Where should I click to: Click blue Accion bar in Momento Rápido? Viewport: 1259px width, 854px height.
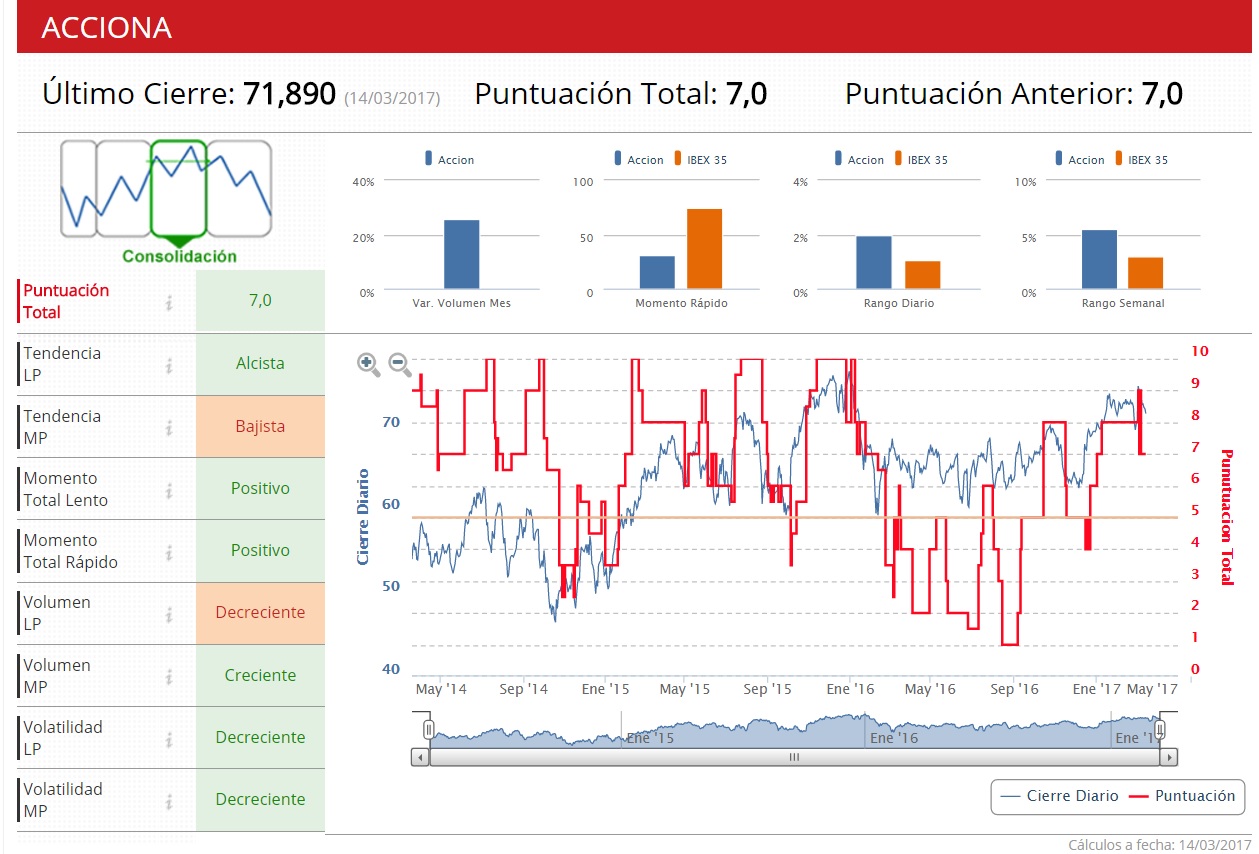point(657,274)
